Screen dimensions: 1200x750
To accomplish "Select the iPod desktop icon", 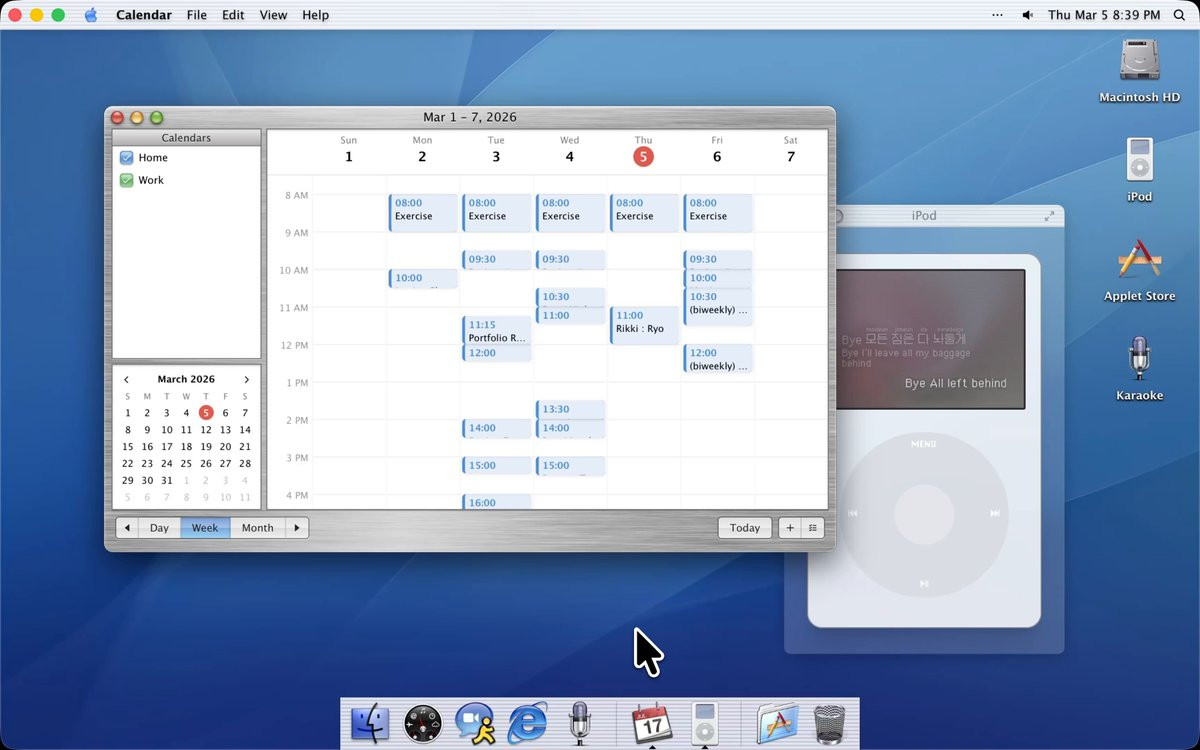I will (x=1139, y=169).
